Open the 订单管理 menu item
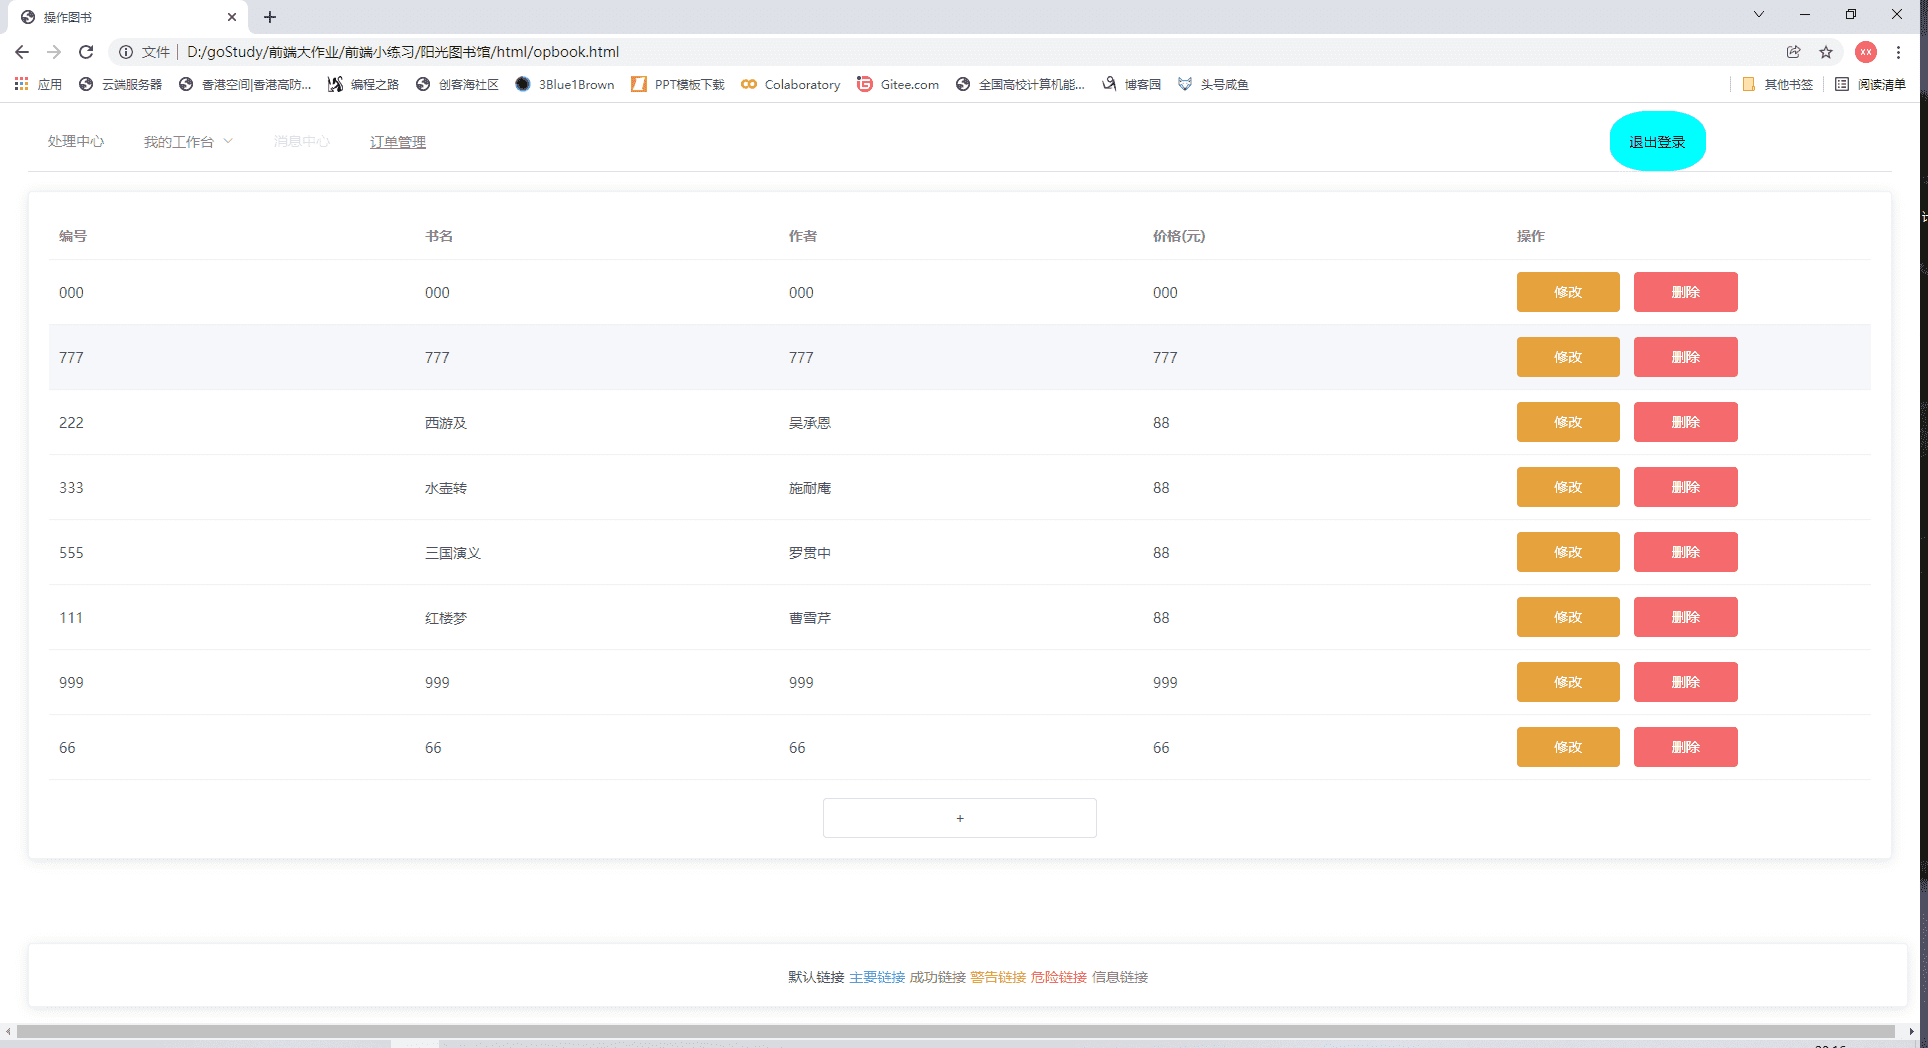 click(398, 142)
